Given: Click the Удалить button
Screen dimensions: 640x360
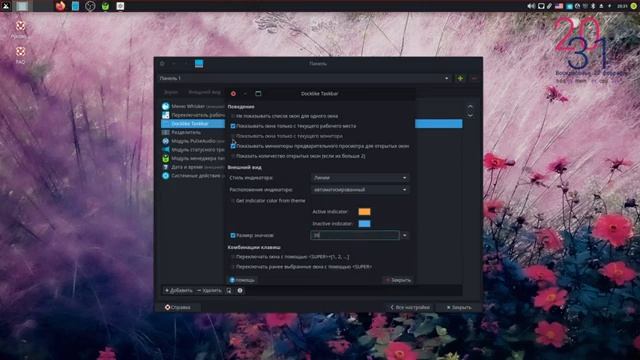Looking at the screenshot, I should tap(209, 291).
